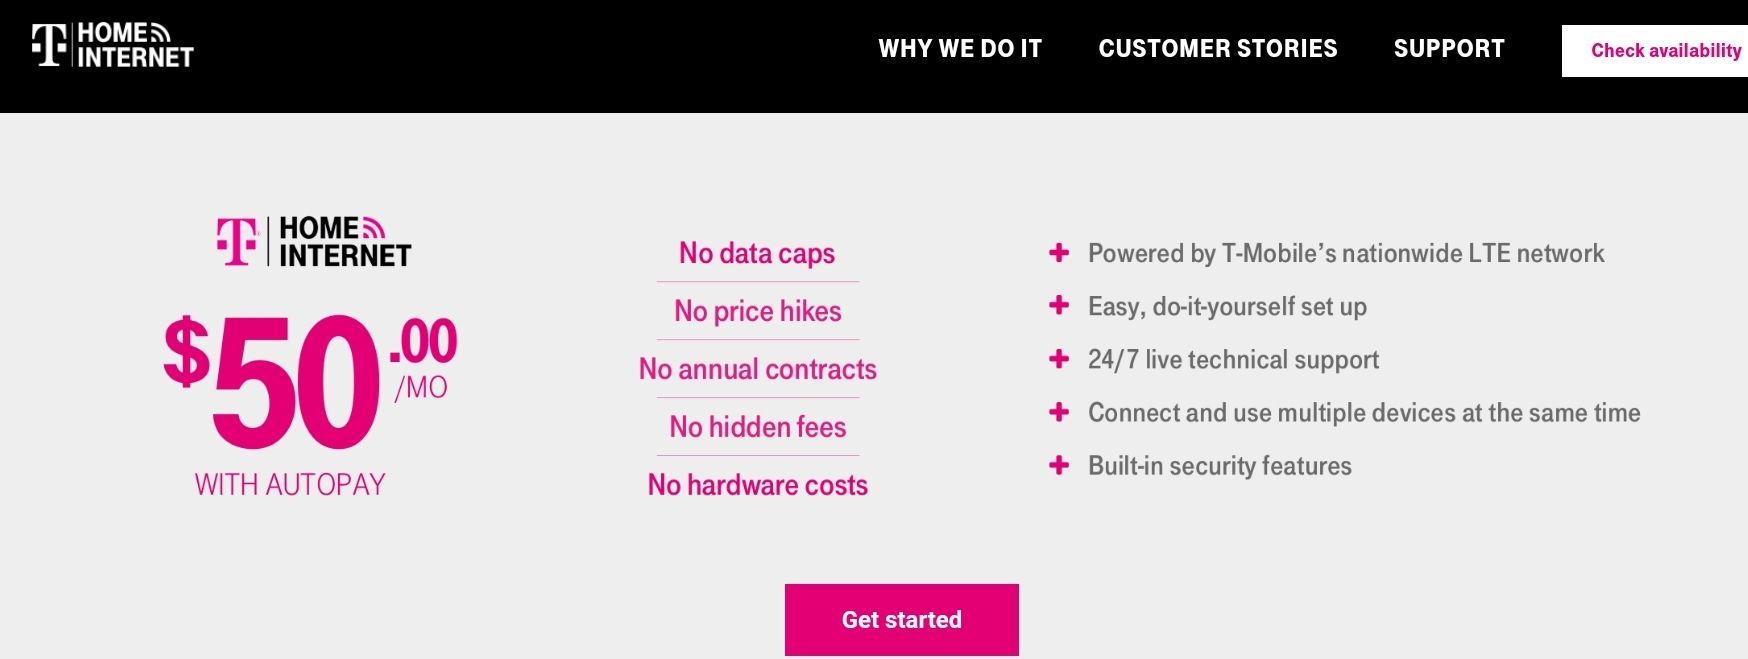1748x659 pixels.
Task: Click the T-Mobile Home Internet header logo
Action: click(x=113, y=45)
